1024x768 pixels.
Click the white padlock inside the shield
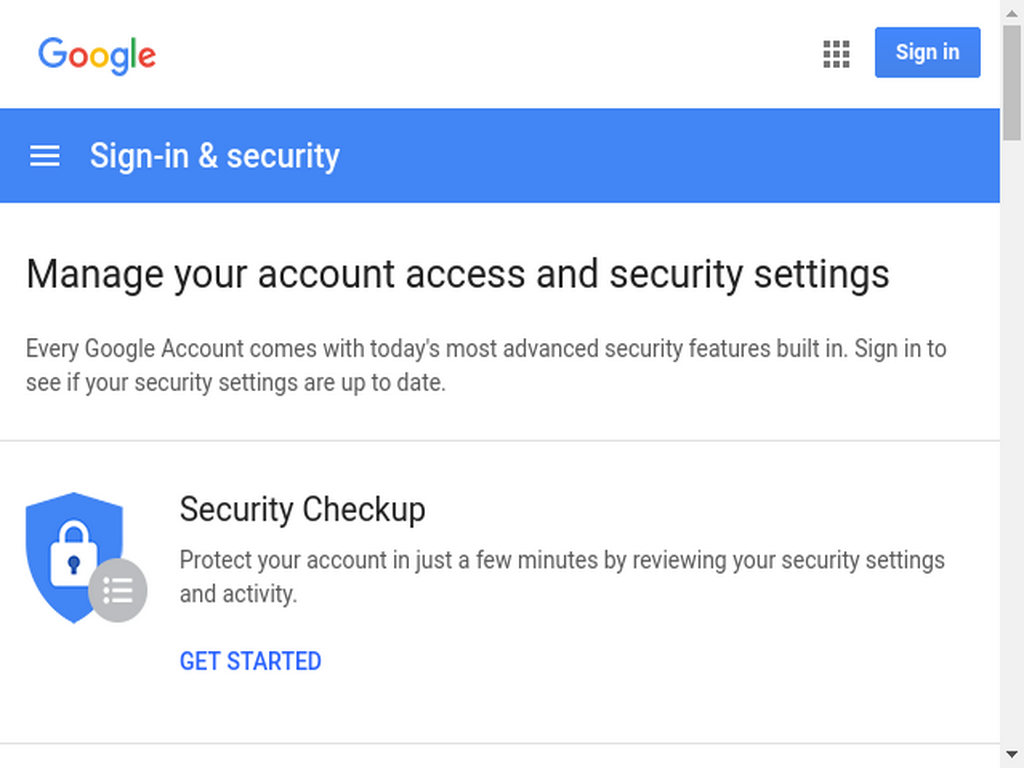(74, 554)
